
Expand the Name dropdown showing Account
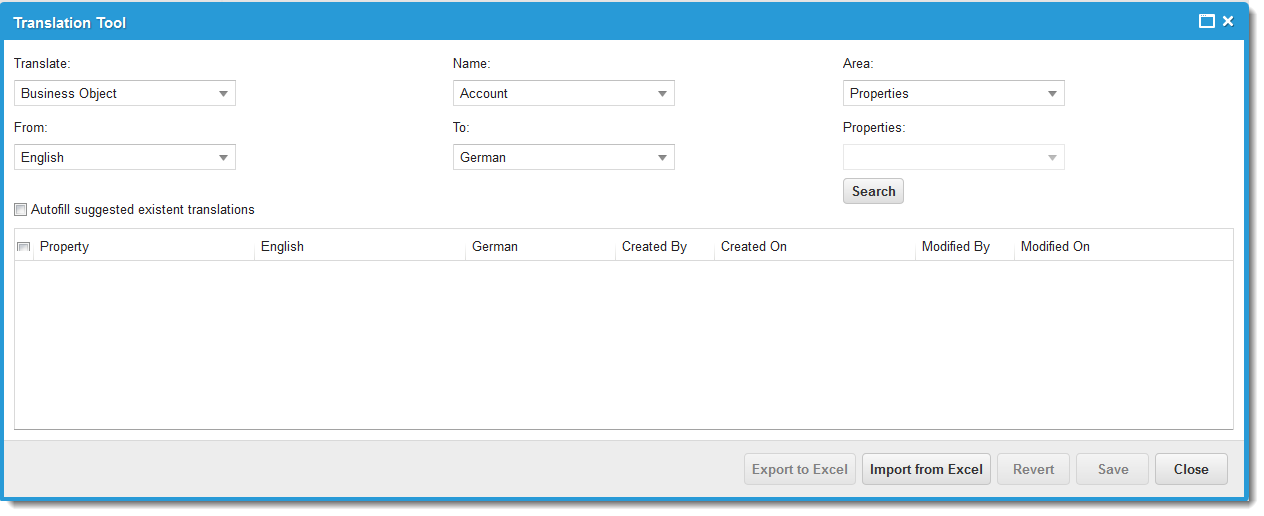564,93
